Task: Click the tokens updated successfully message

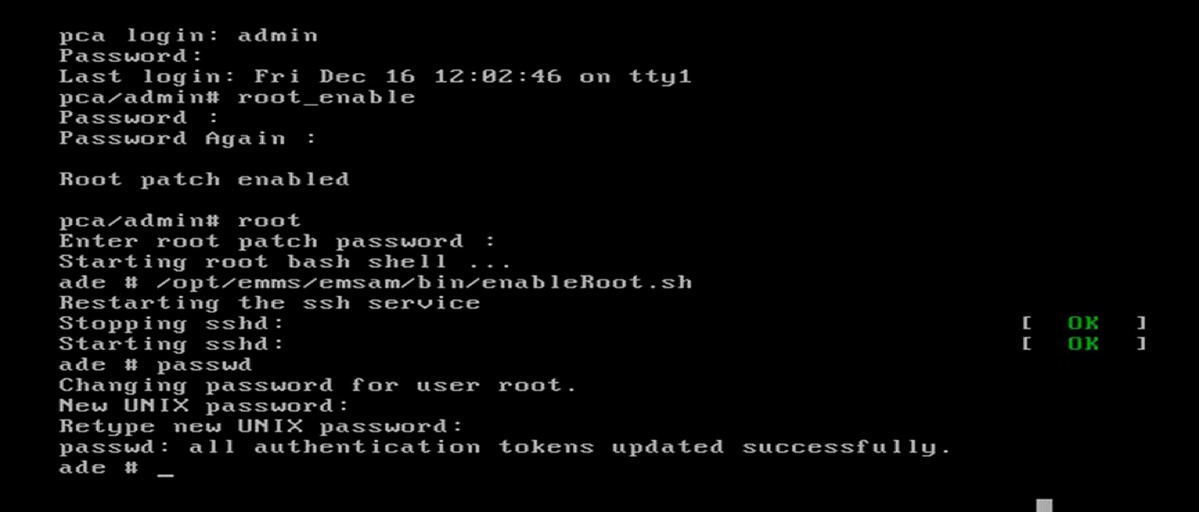Action: [x=505, y=447]
